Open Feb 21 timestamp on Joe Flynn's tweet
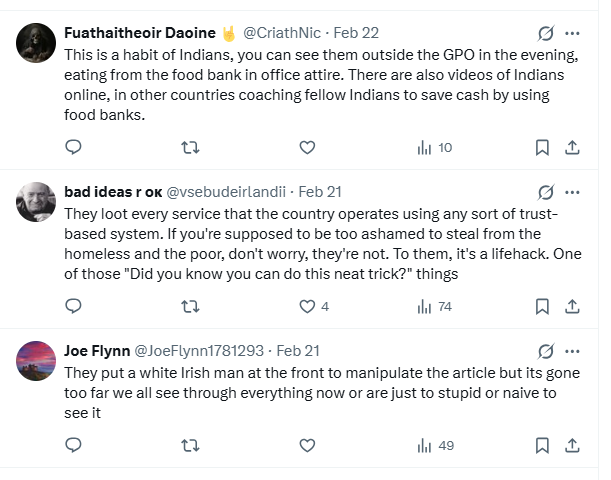 click(298, 350)
